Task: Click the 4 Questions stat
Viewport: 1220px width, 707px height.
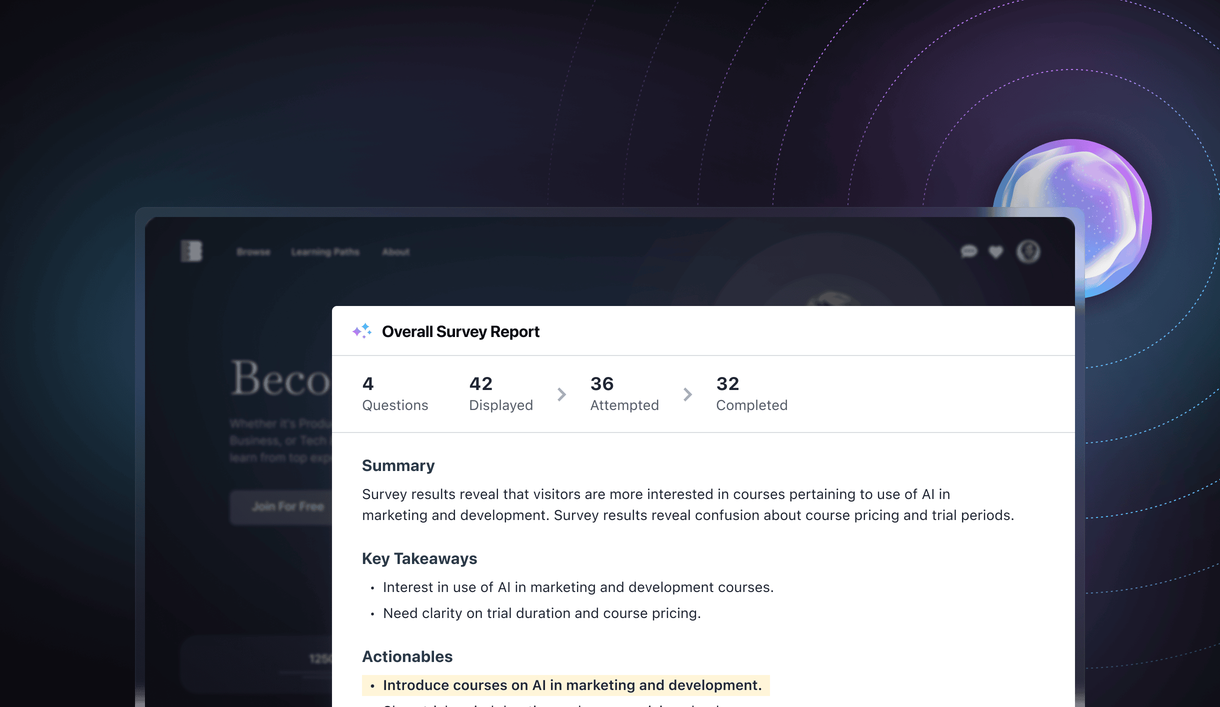Action: pos(395,393)
